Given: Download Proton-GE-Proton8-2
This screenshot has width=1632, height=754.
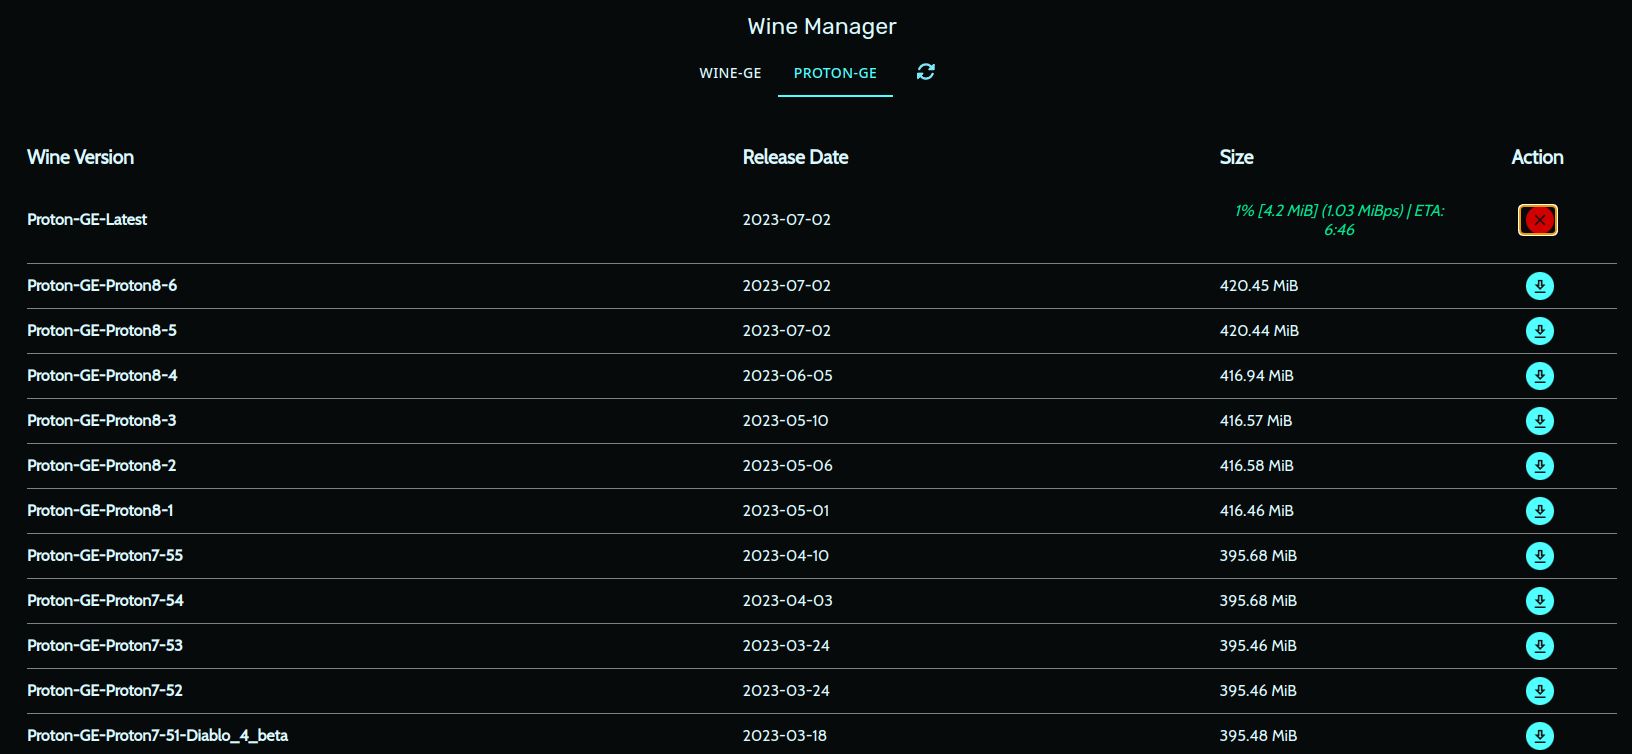Looking at the screenshot, I should 1539,466.
